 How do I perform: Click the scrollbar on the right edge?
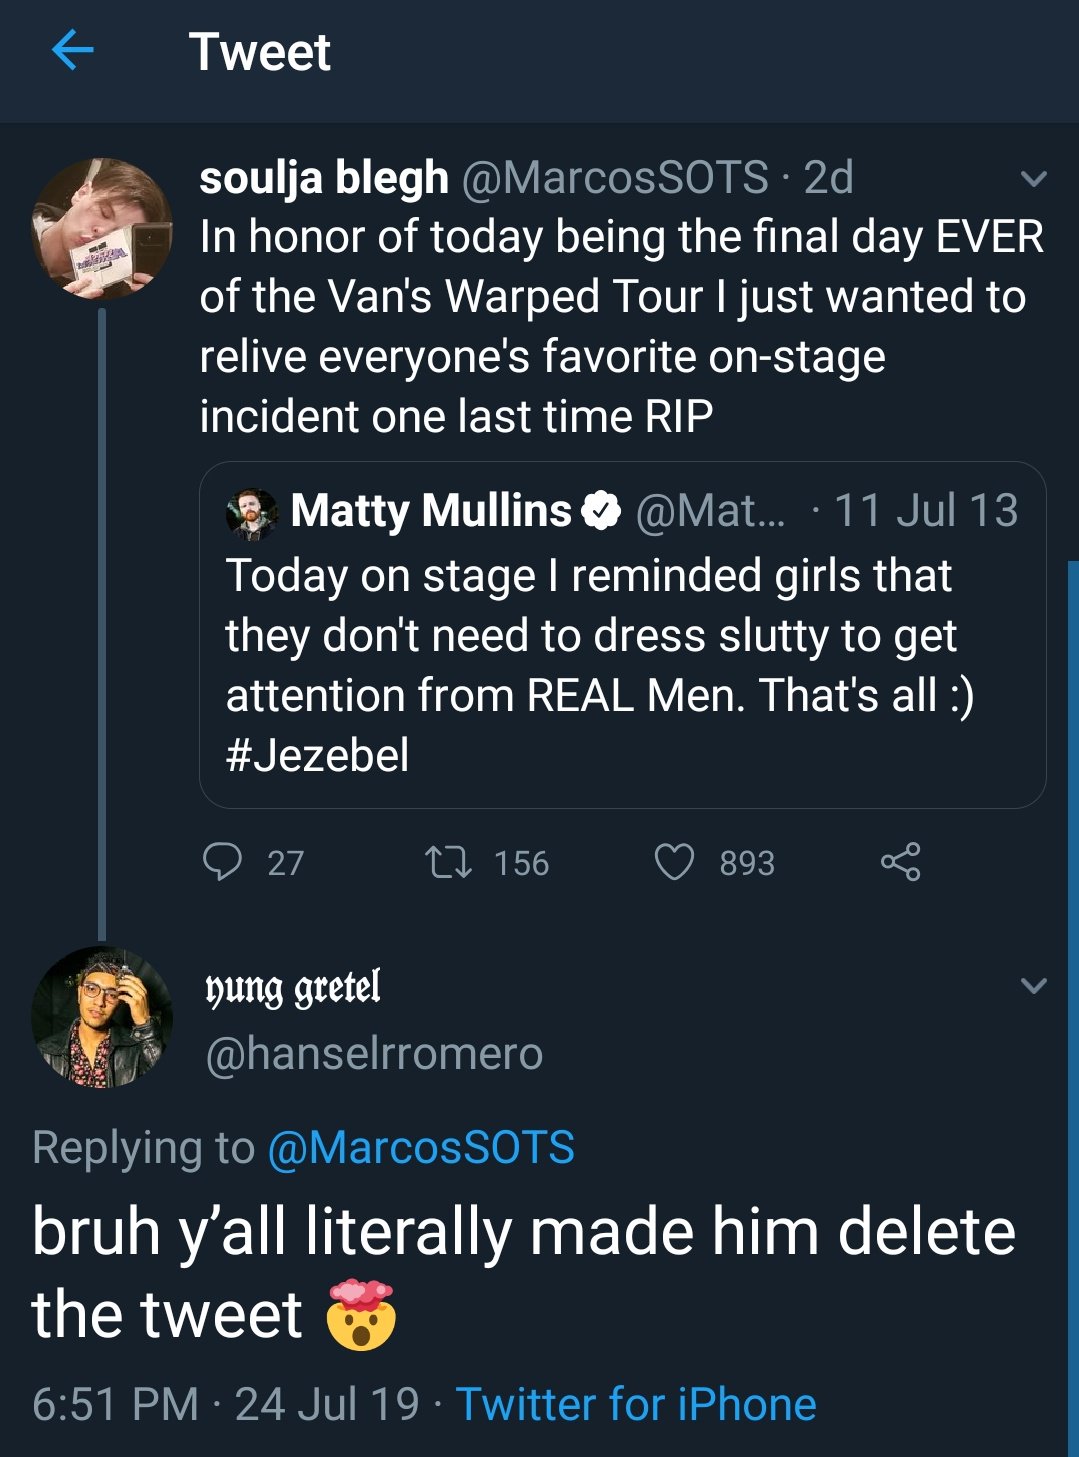1072,1000
